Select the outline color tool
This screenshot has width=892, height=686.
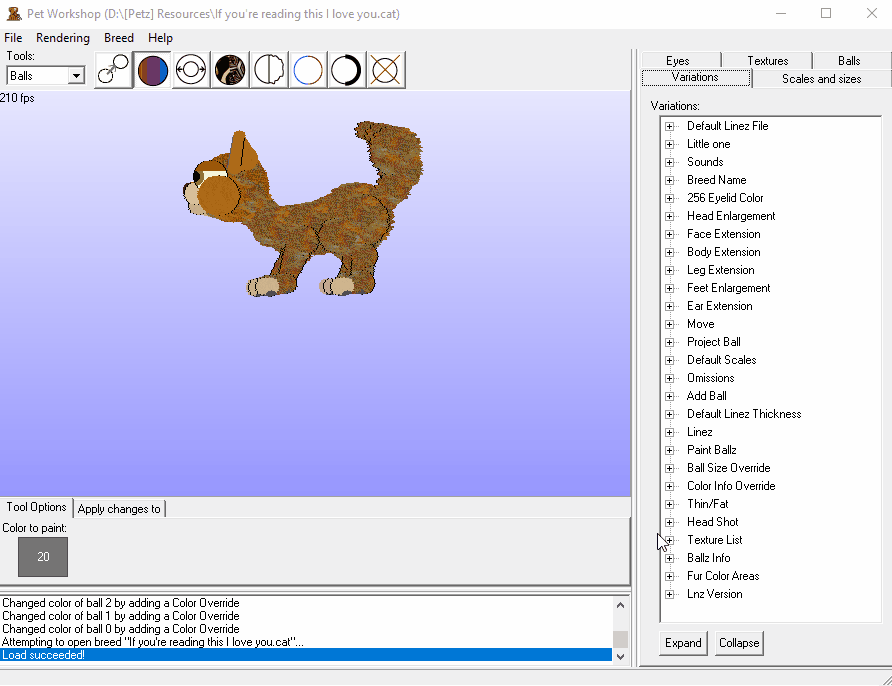click(x=308, y=70)
